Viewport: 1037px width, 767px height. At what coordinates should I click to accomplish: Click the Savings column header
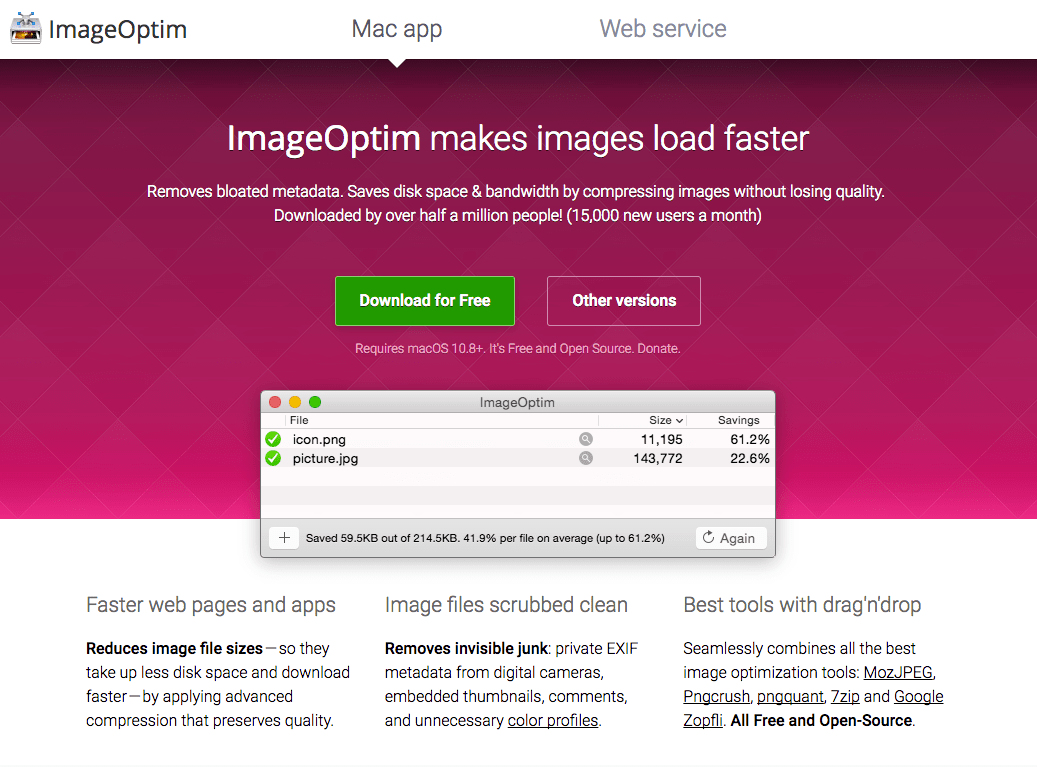click(739, 421)
